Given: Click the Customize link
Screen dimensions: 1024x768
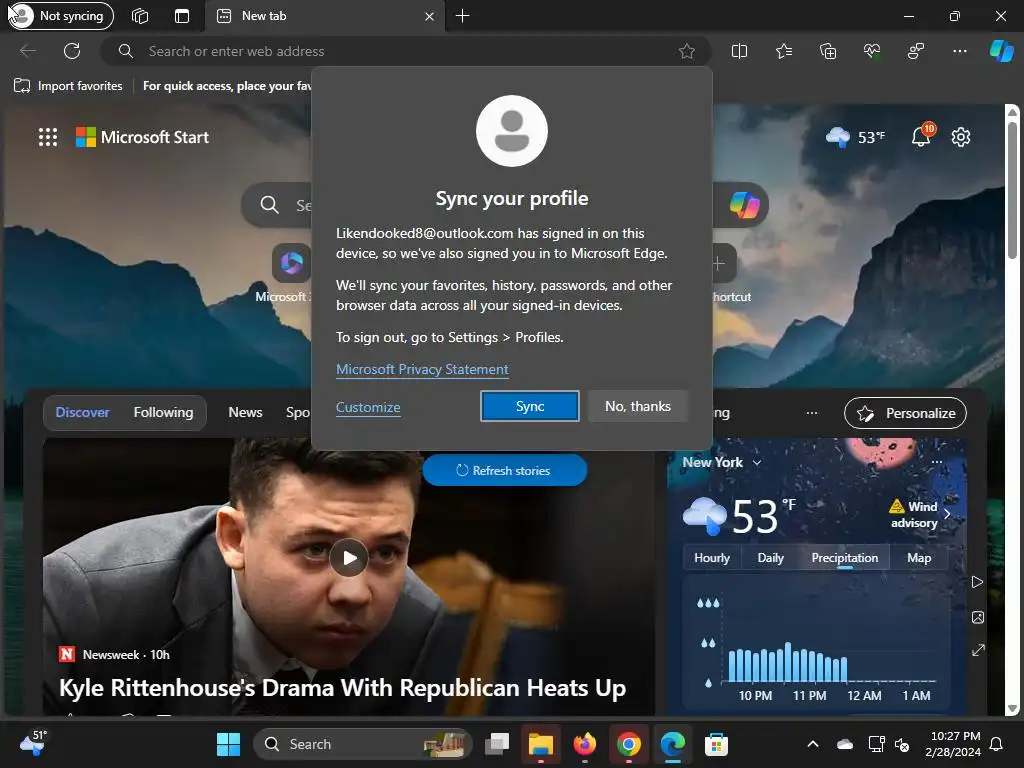Looking at the screenshot, I should [368, 408].
